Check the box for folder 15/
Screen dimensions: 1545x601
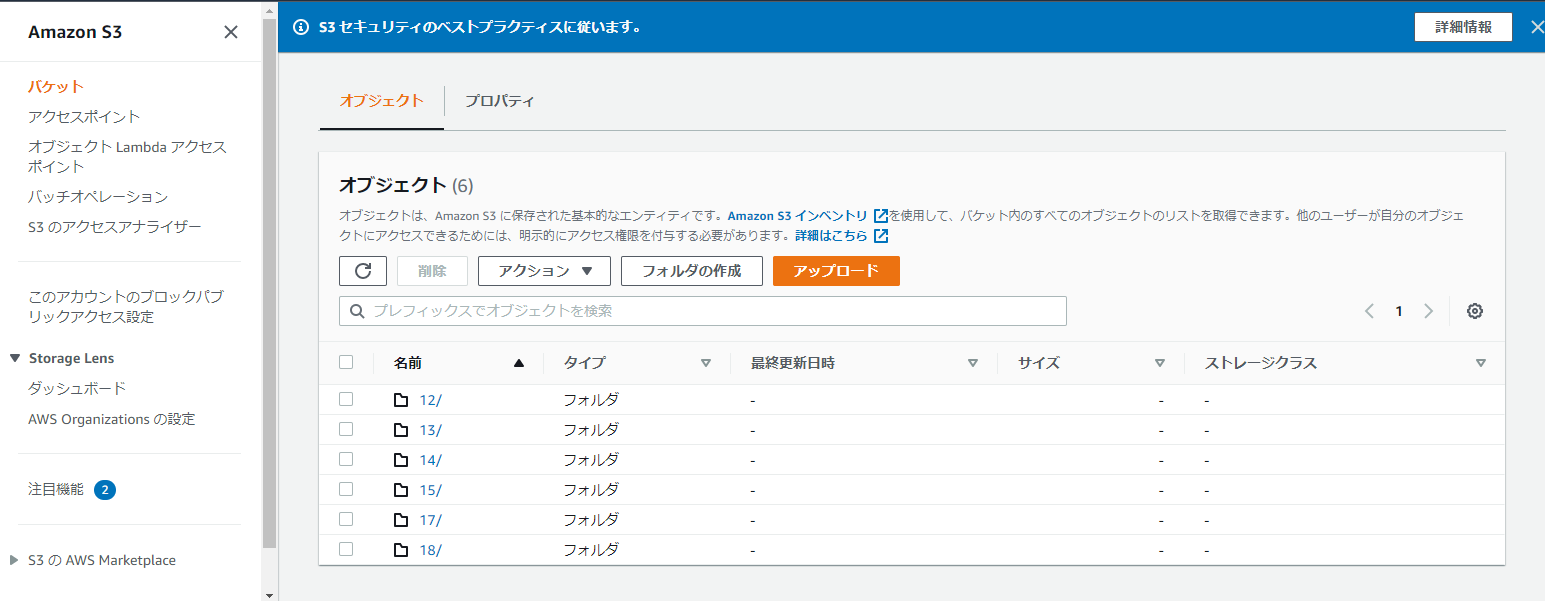(346, 489)
